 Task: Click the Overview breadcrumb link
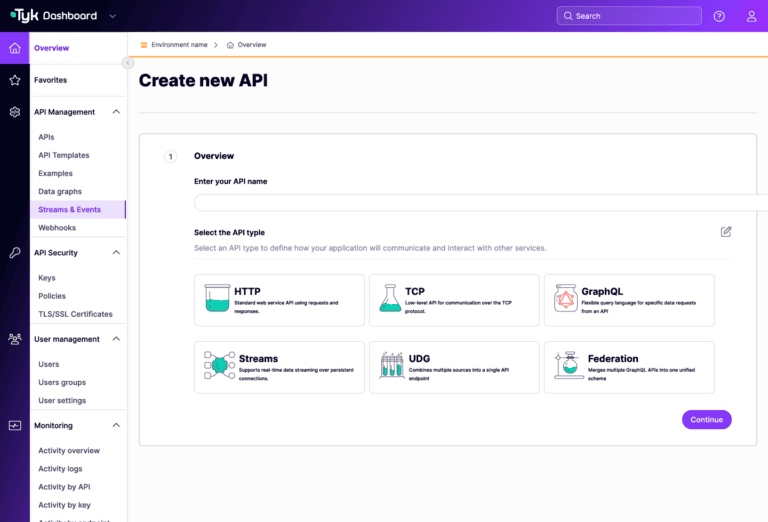[x=252, y=45]
